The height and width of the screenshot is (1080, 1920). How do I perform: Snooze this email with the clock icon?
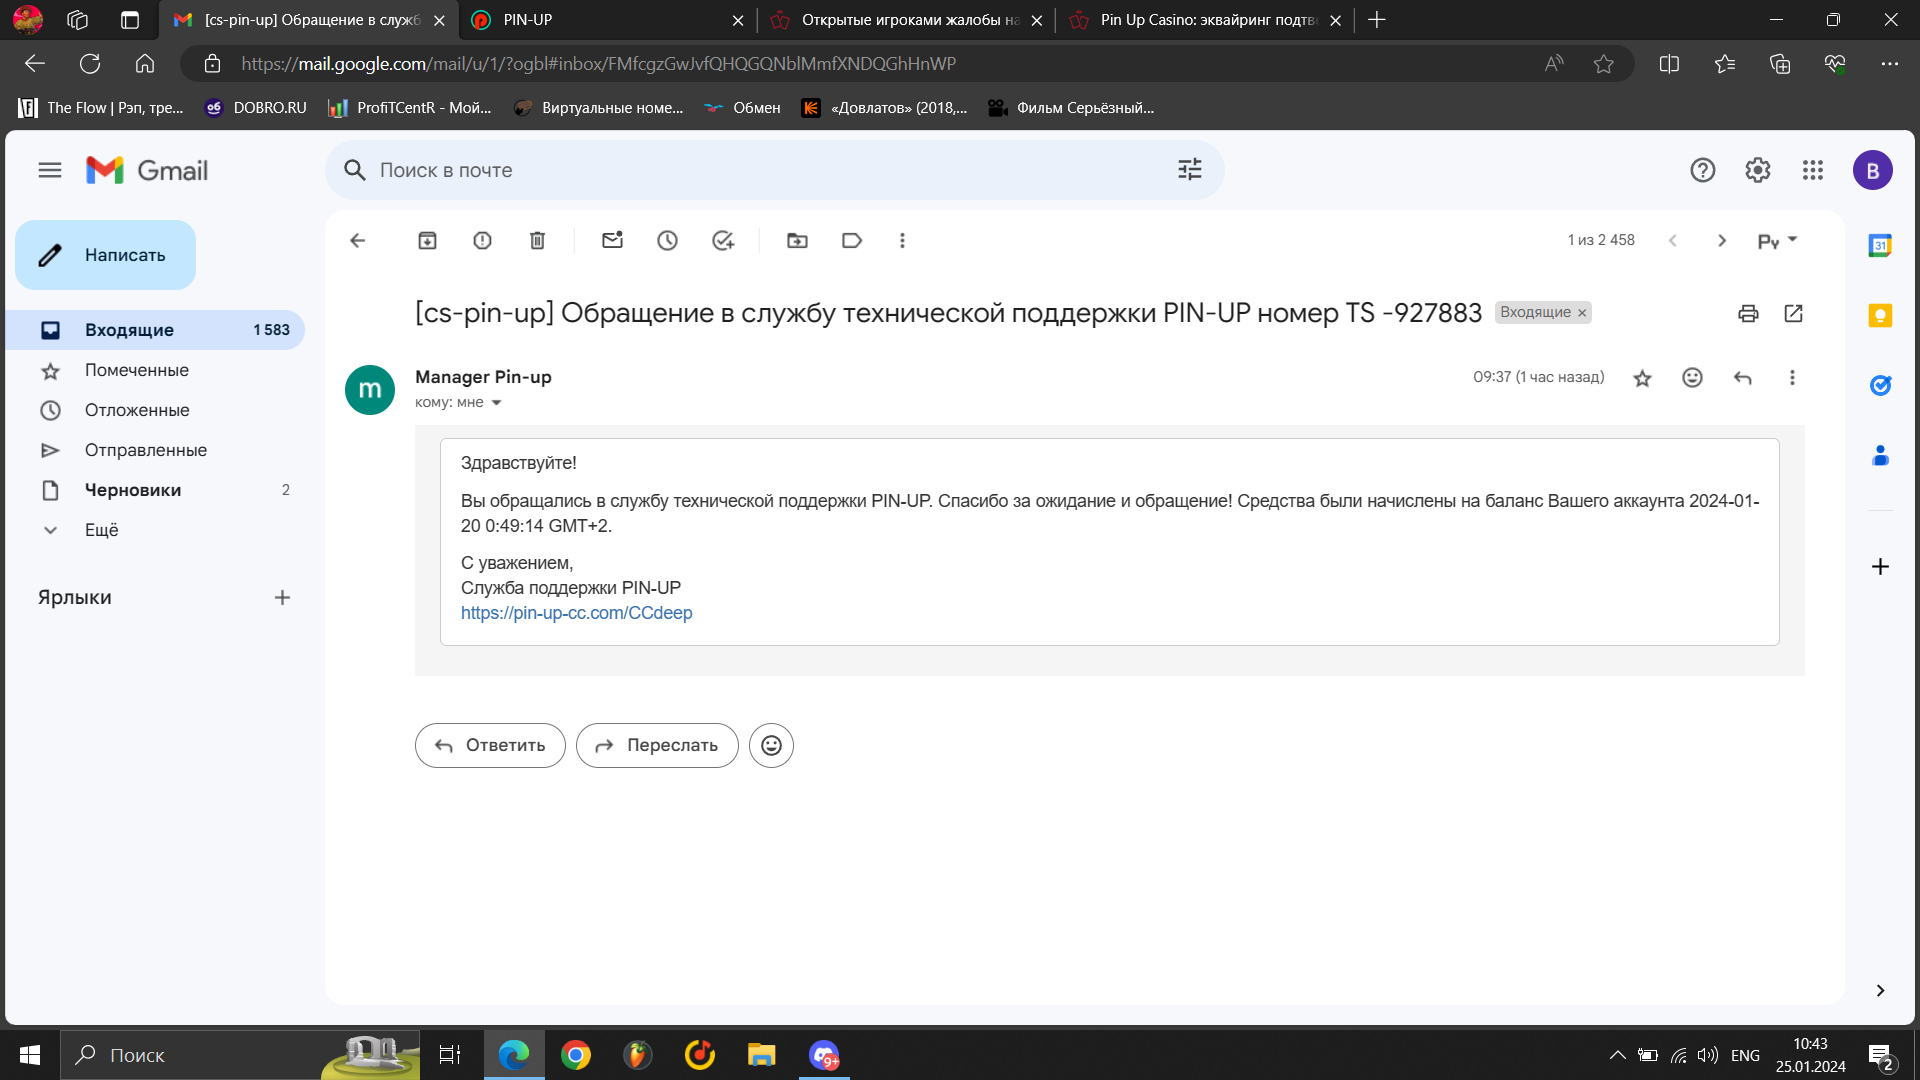(x=667, y=241)
